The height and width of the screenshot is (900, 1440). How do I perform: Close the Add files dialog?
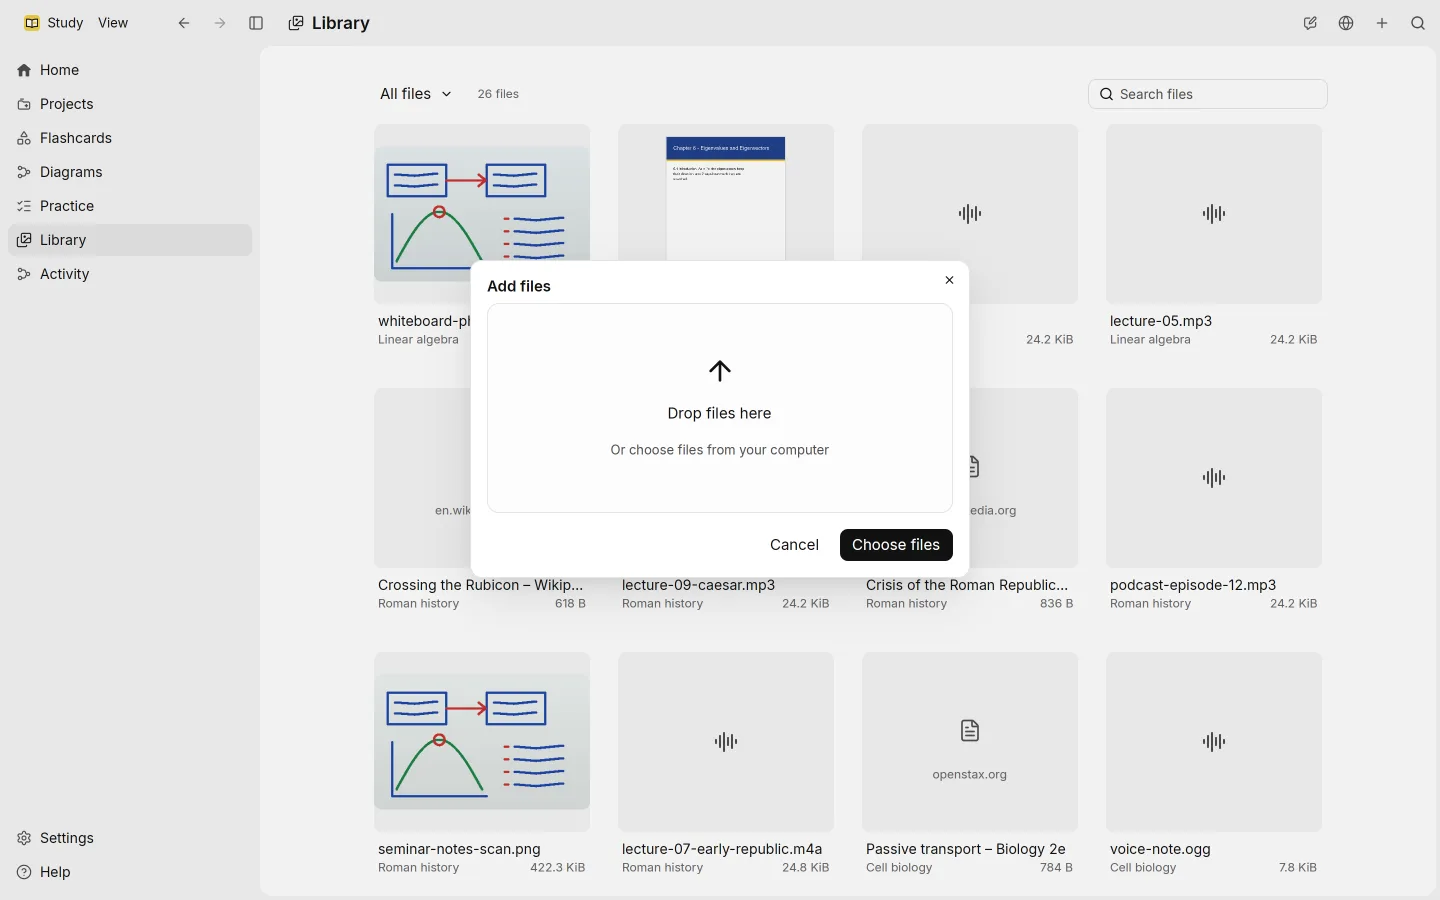point(950,280)
